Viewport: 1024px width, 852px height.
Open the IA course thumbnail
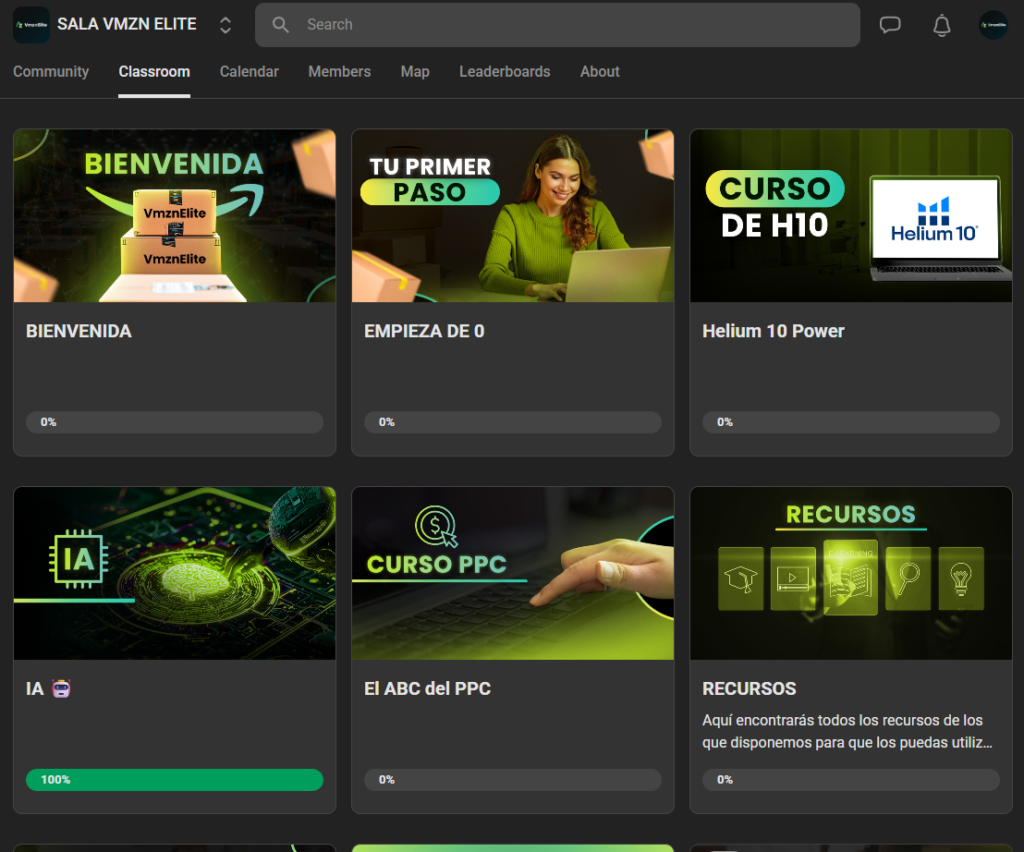coord(174,573)
